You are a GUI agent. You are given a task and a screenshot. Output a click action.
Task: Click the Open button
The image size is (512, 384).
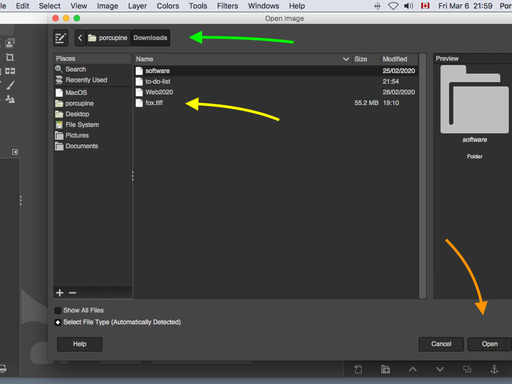point(489,344)
